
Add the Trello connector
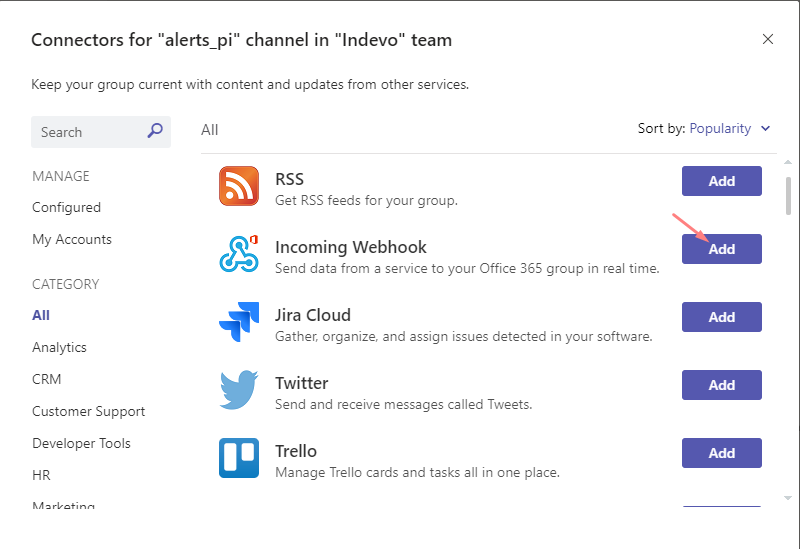721,453
